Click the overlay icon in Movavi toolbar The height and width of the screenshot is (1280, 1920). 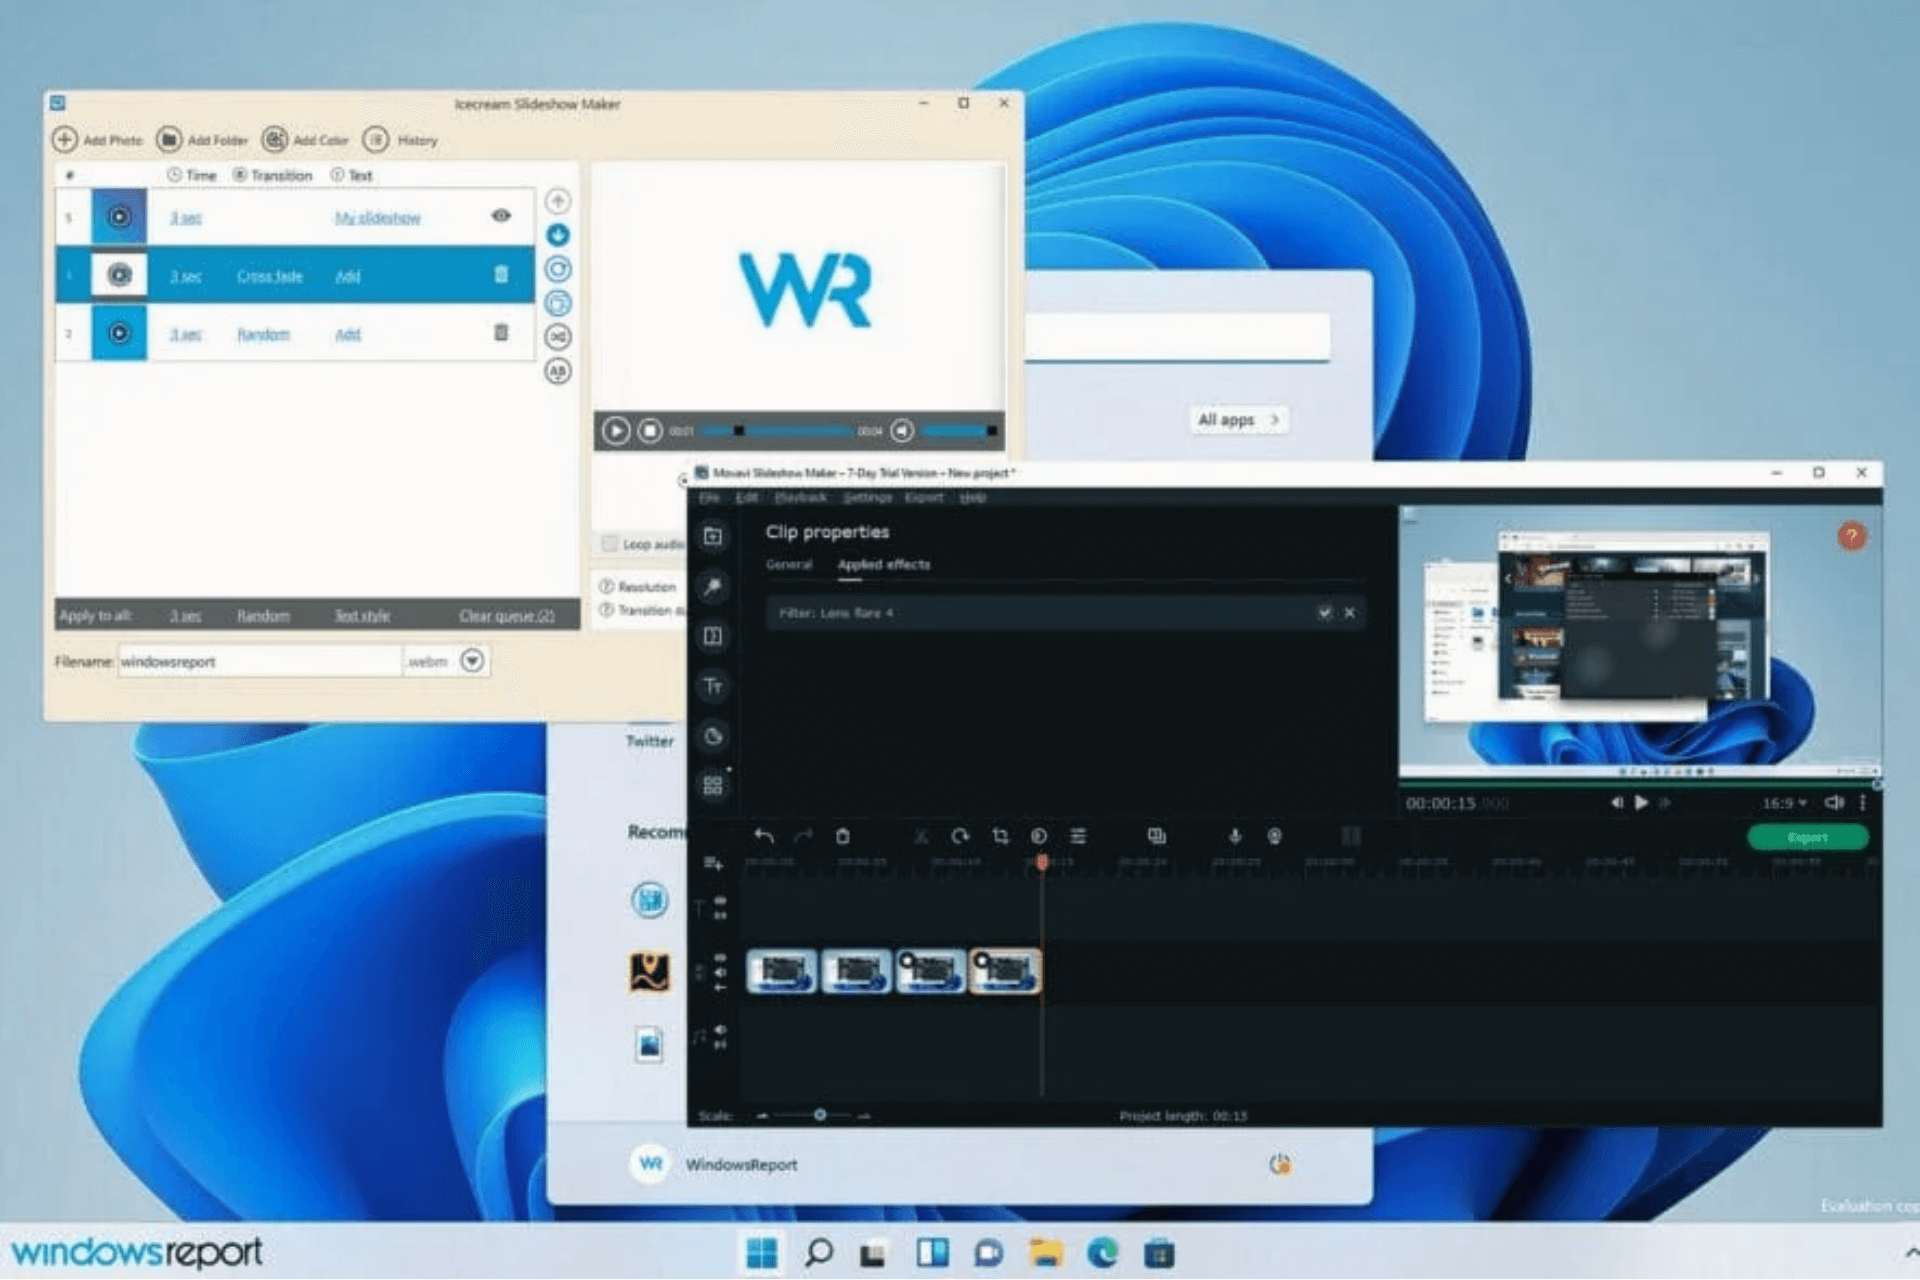pos(1157,836)
